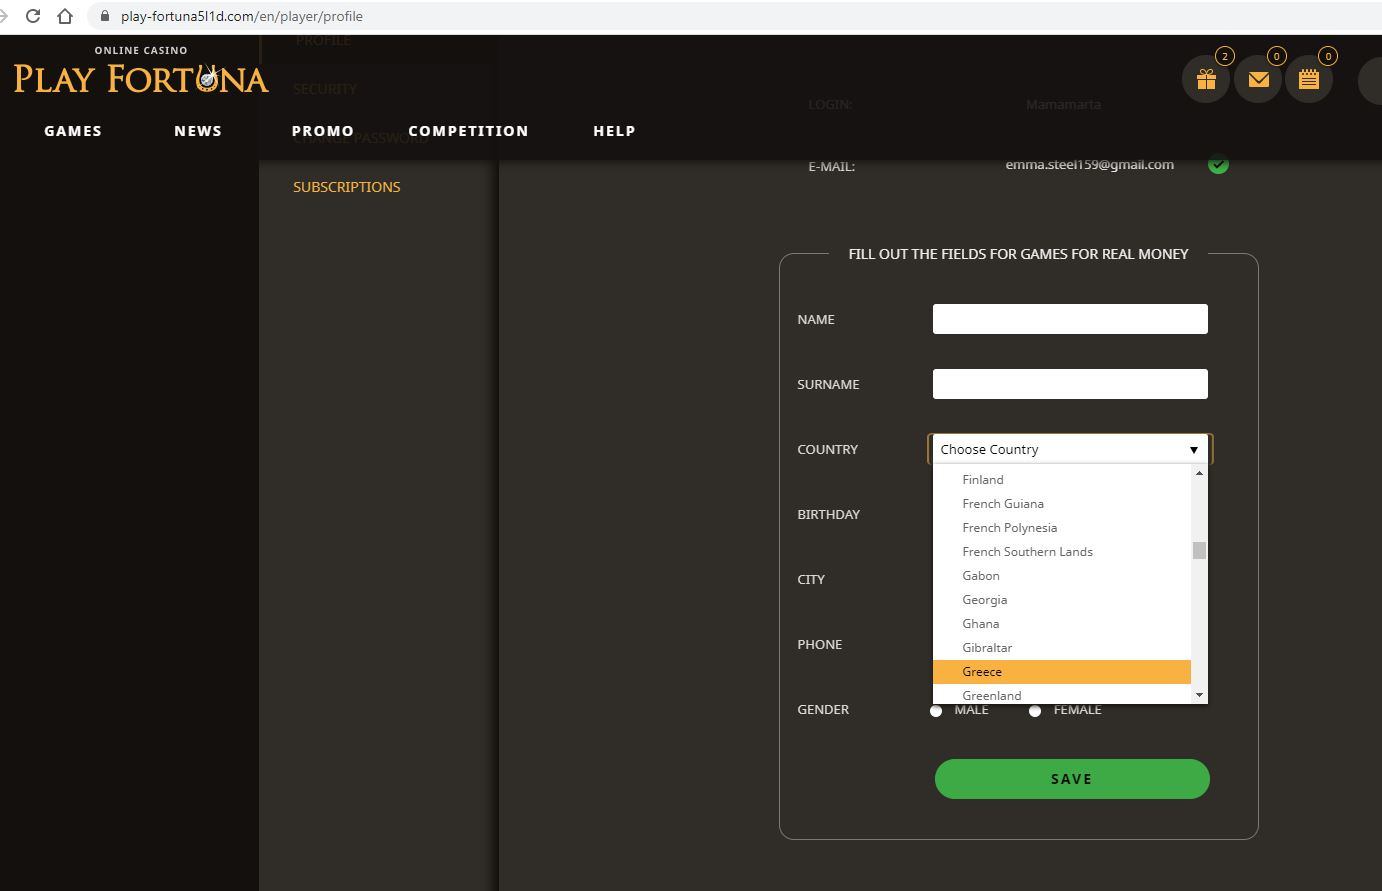Choose Georgia in the country list

point(985,600)
